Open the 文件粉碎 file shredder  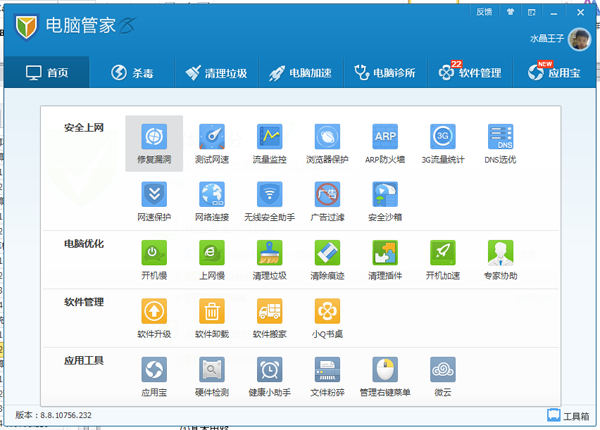(327, 375)
